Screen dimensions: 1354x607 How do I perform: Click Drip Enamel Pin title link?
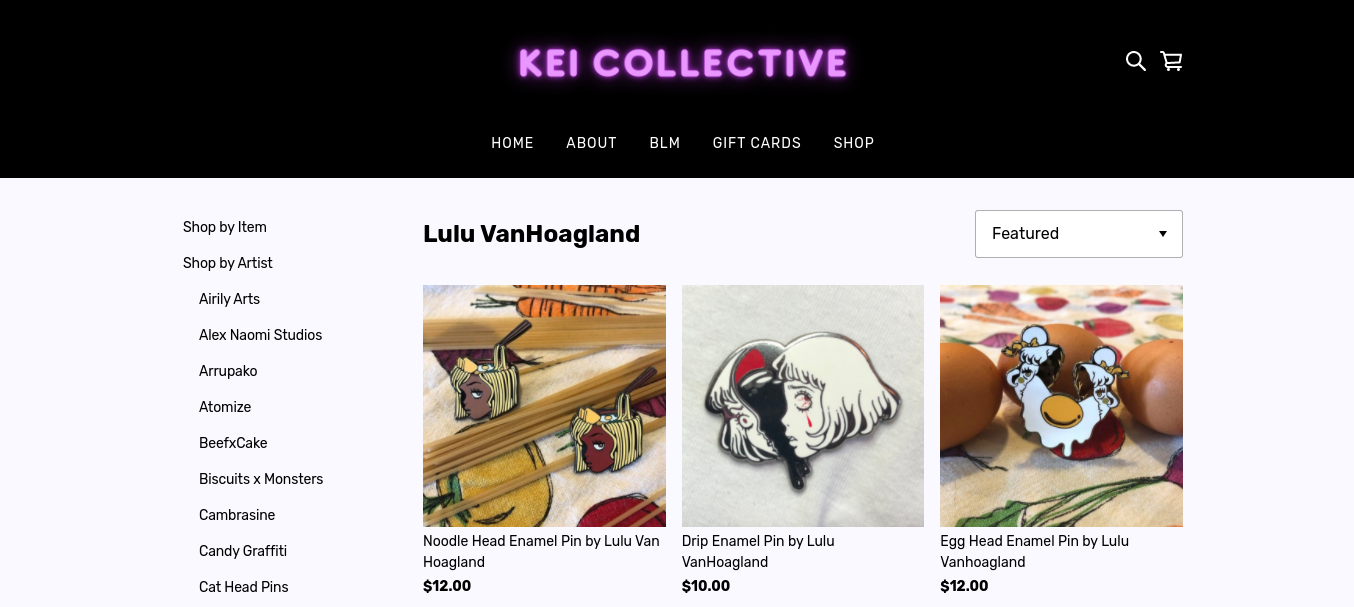click(758, 551)
